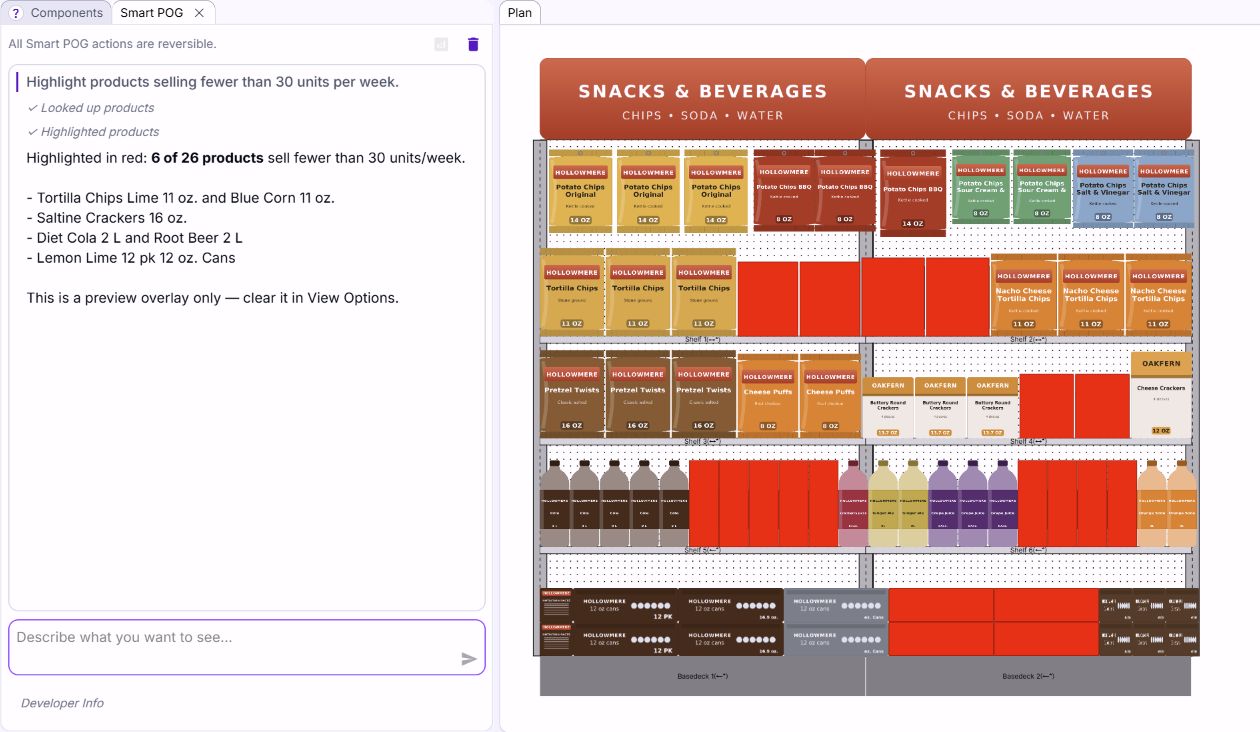1260x732 pixels.
Task: Select the Basedeck 1 label
Action: pyautogui.click(x=703, y=677)
